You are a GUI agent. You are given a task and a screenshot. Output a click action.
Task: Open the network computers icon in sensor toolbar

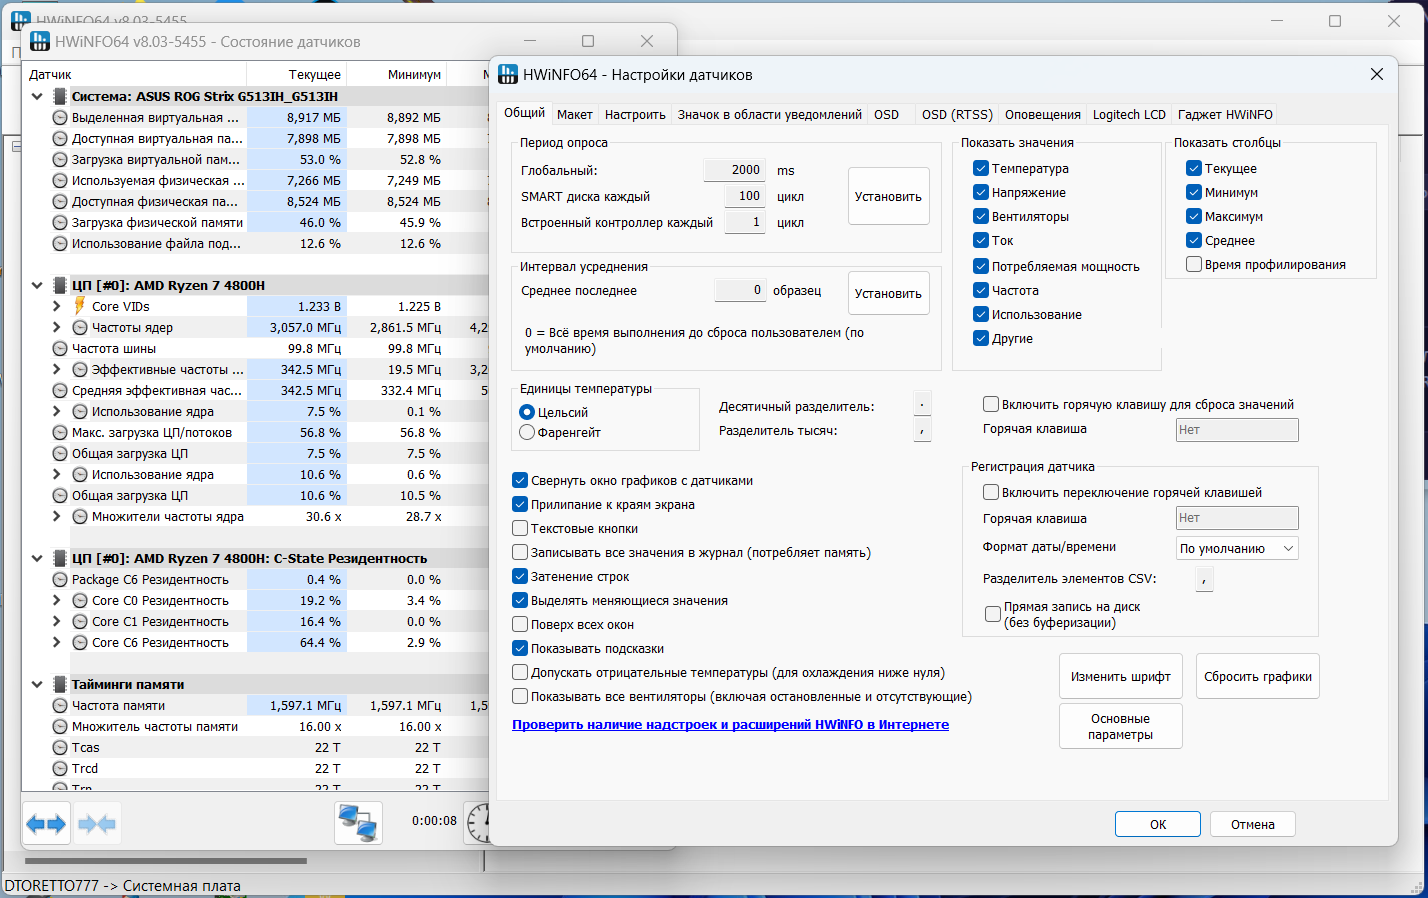click(x=358, y=824)
